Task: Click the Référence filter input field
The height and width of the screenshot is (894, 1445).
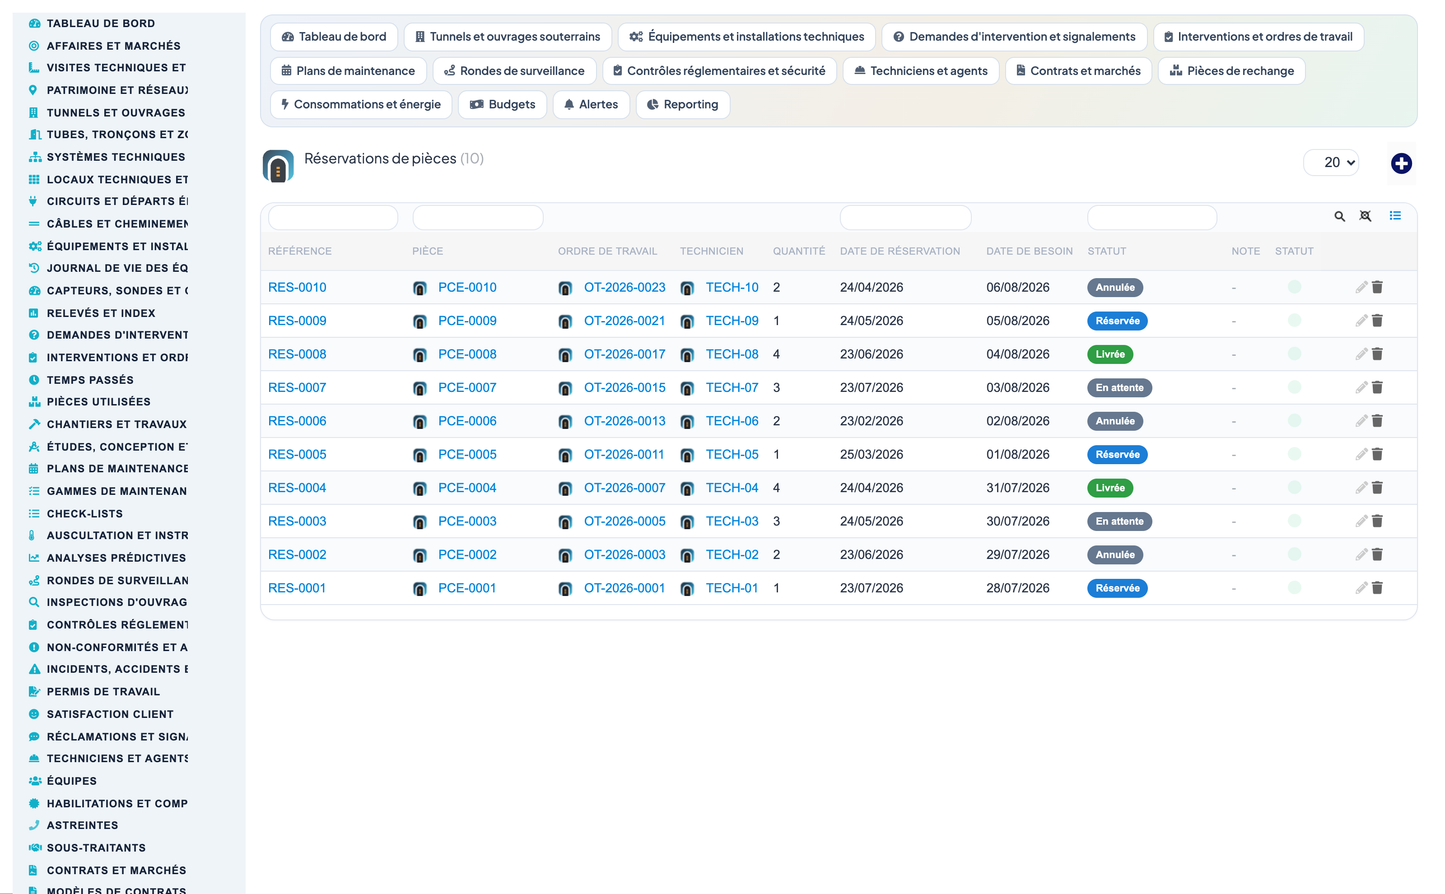Action: tap(333, 217)
